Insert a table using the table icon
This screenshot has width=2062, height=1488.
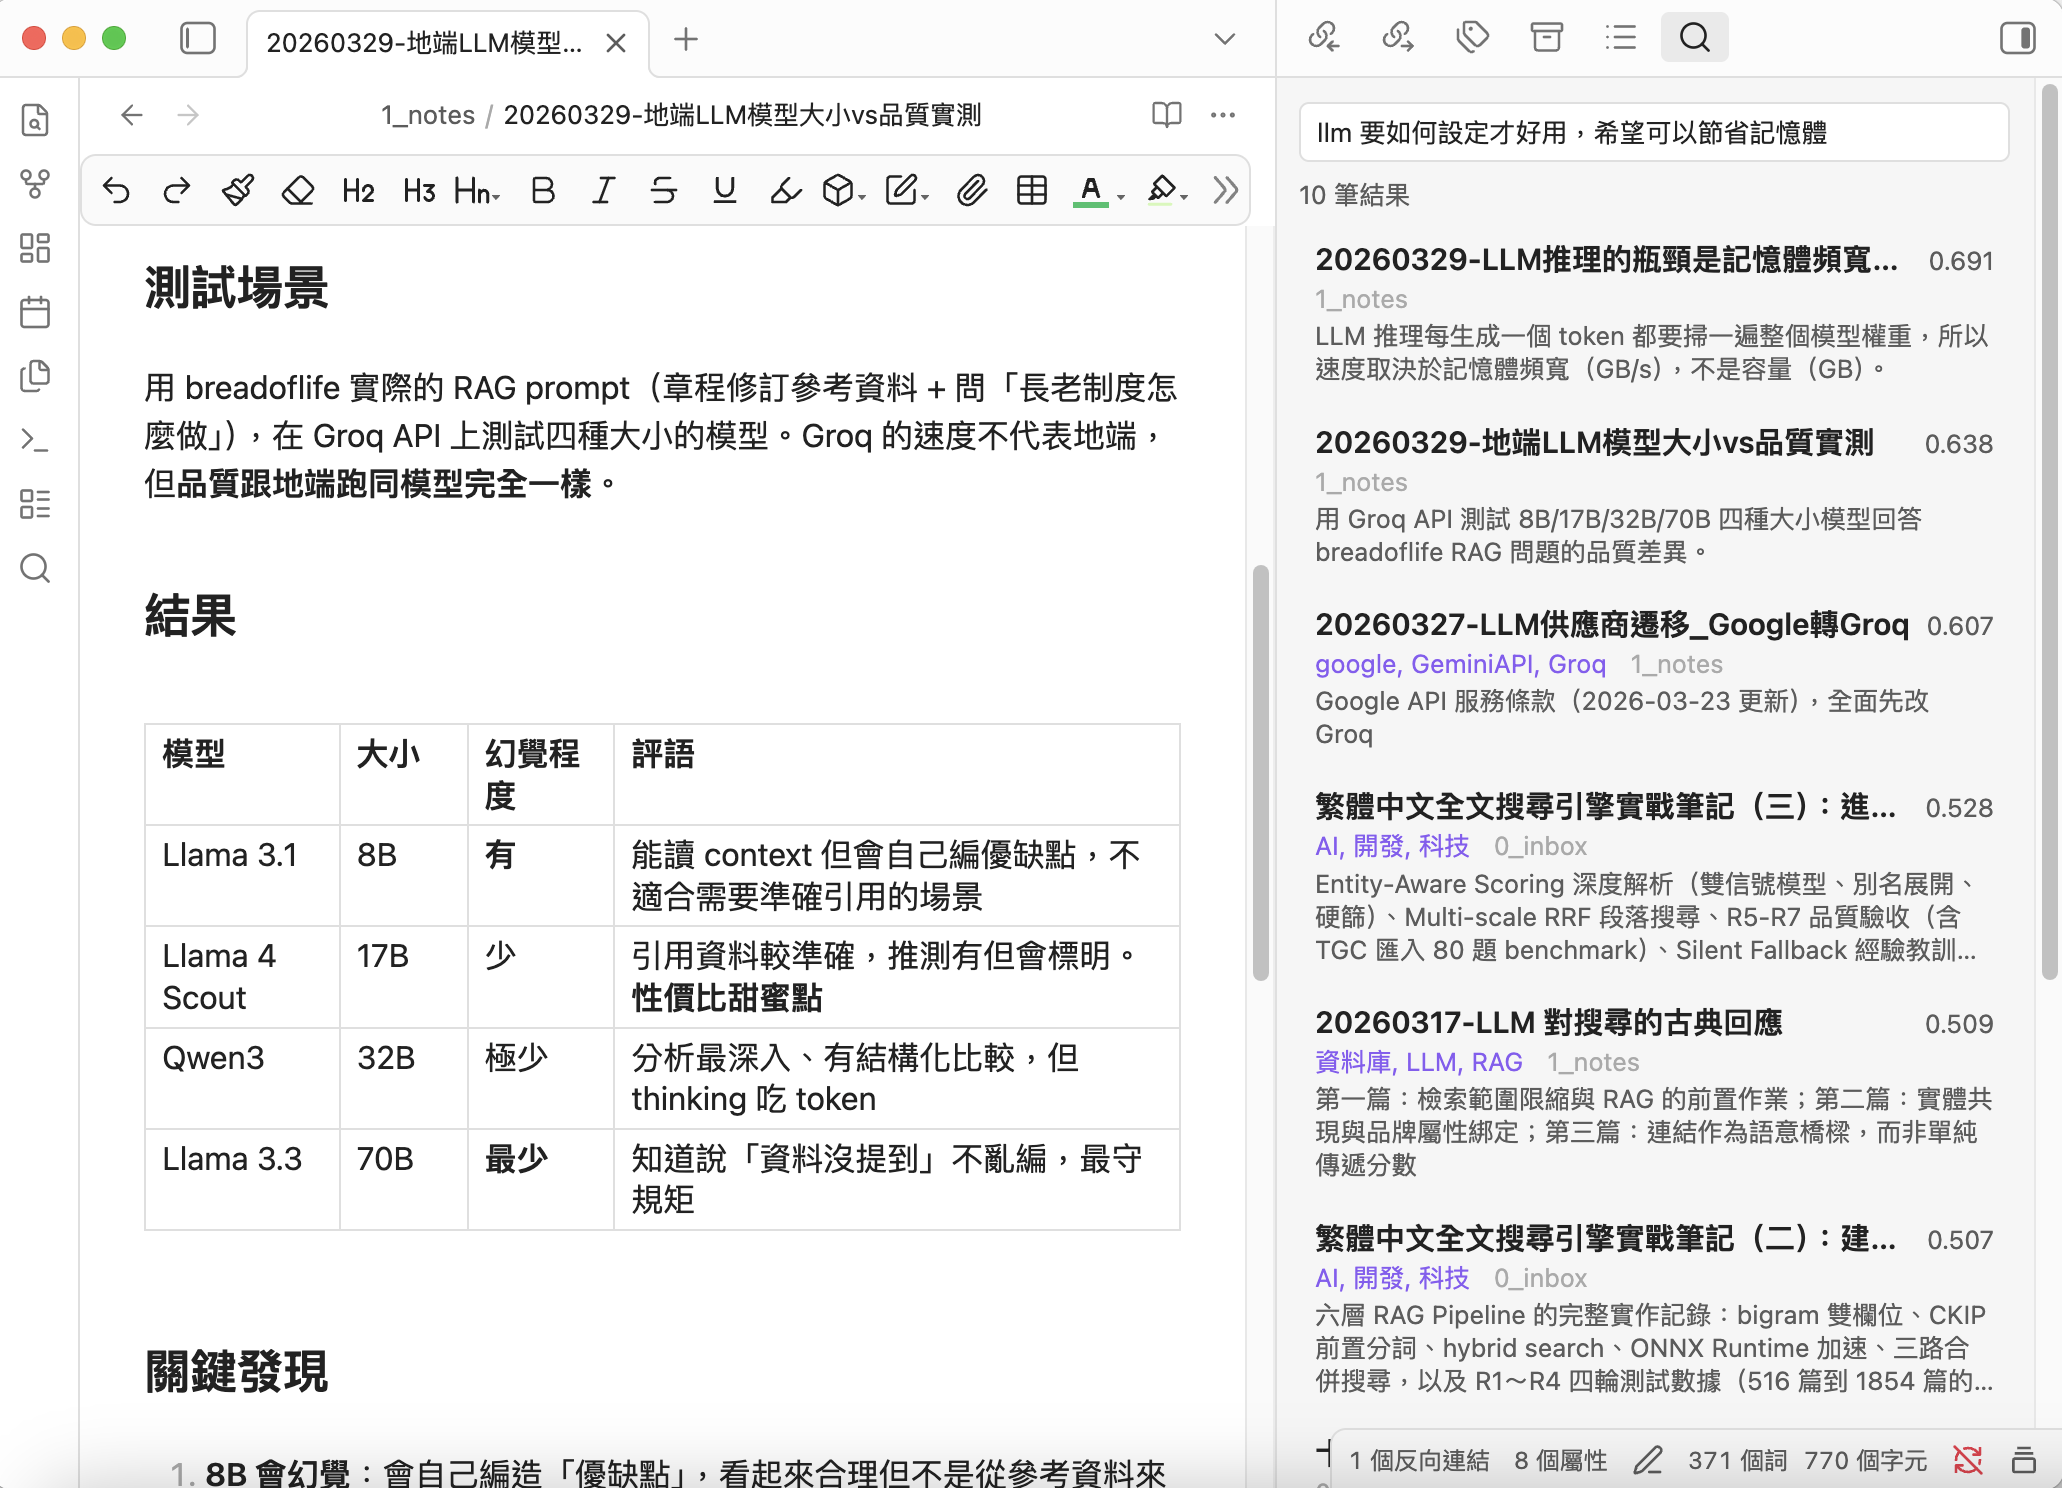point(1031,190)
